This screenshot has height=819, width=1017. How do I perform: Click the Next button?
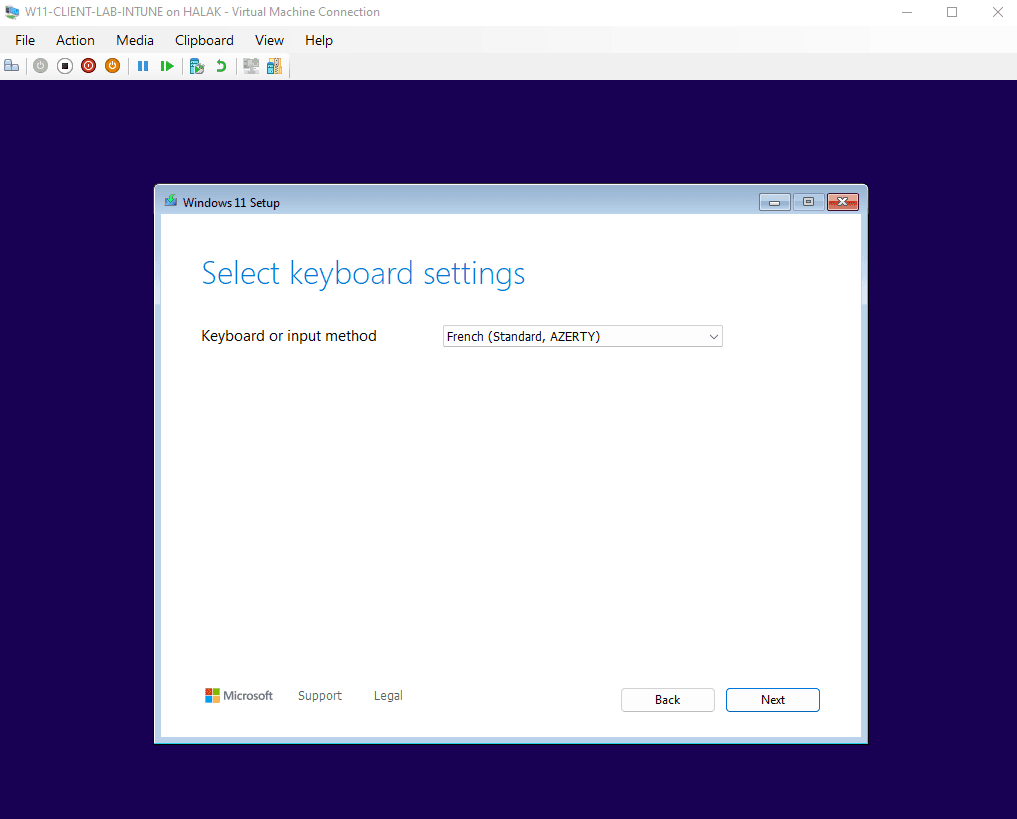pyautogui.click(x=772, y=699)
